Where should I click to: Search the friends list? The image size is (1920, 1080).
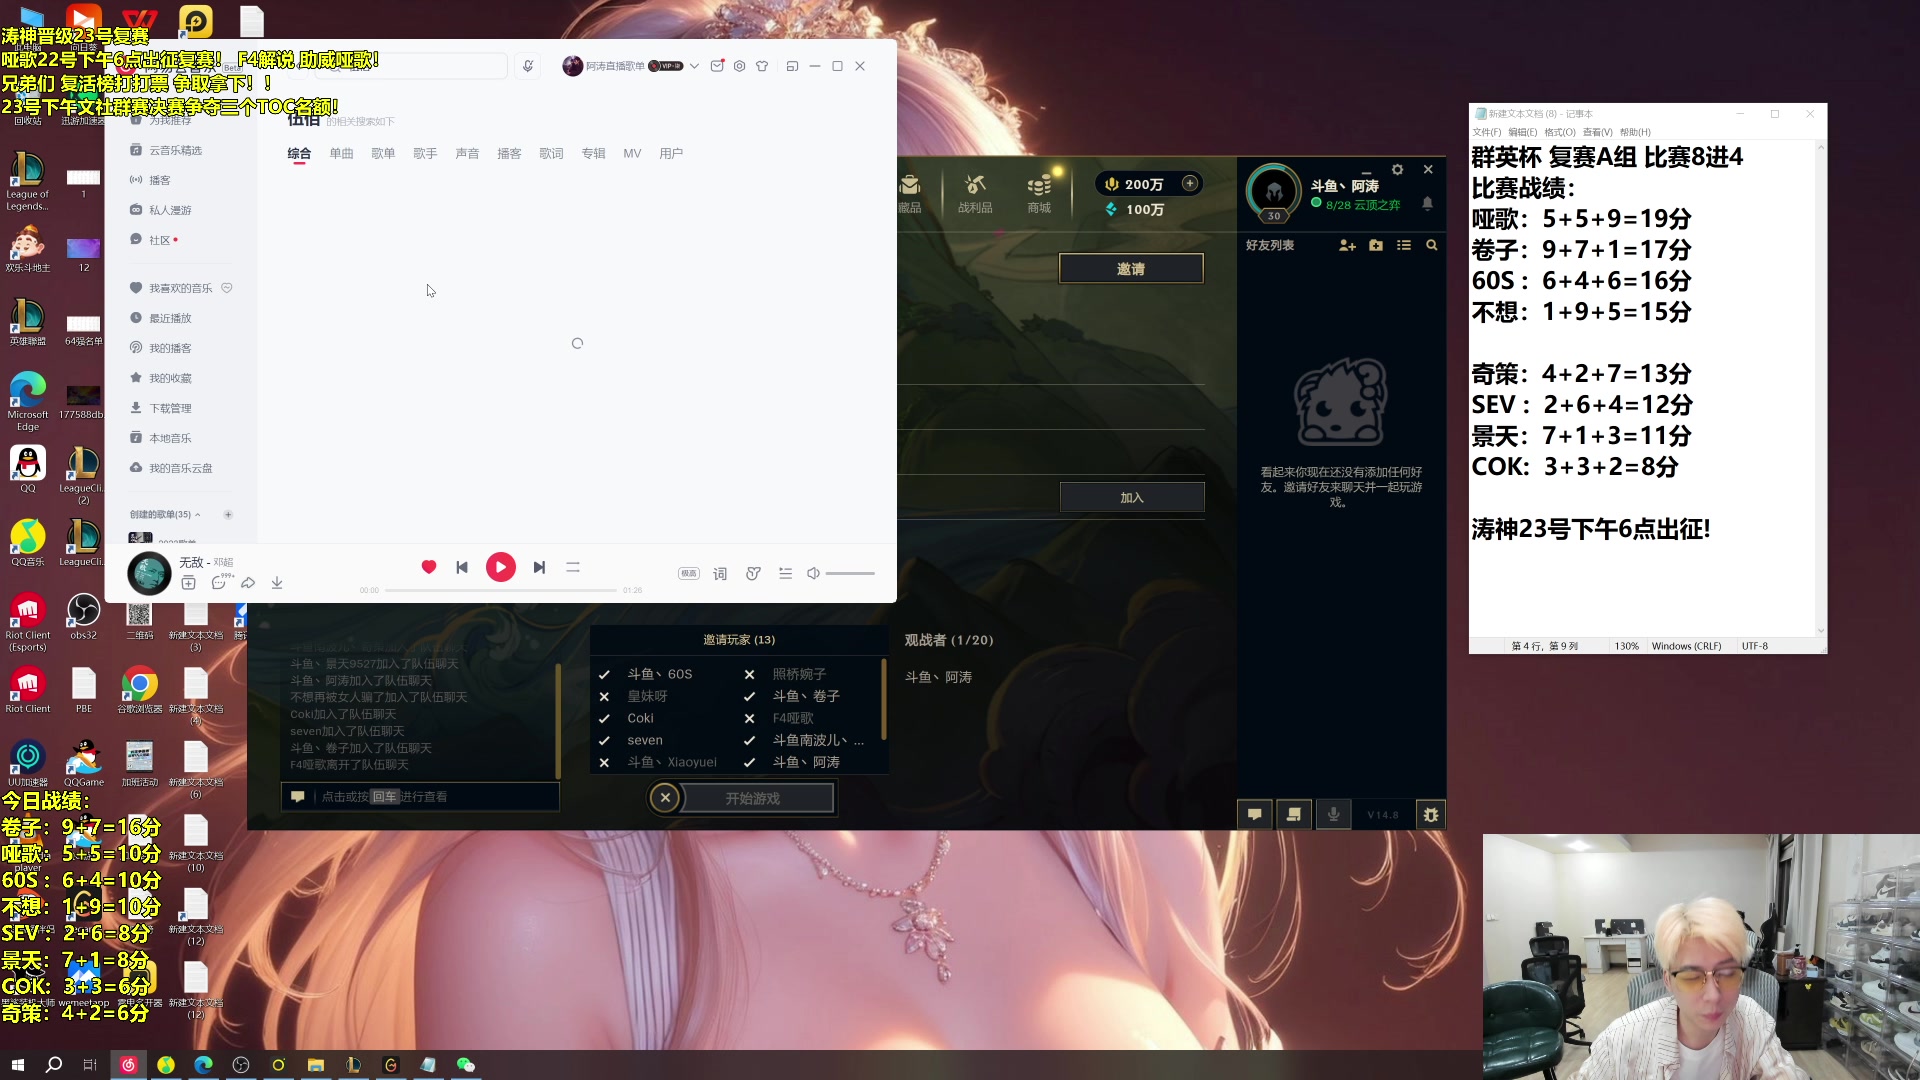point(1432,245)
